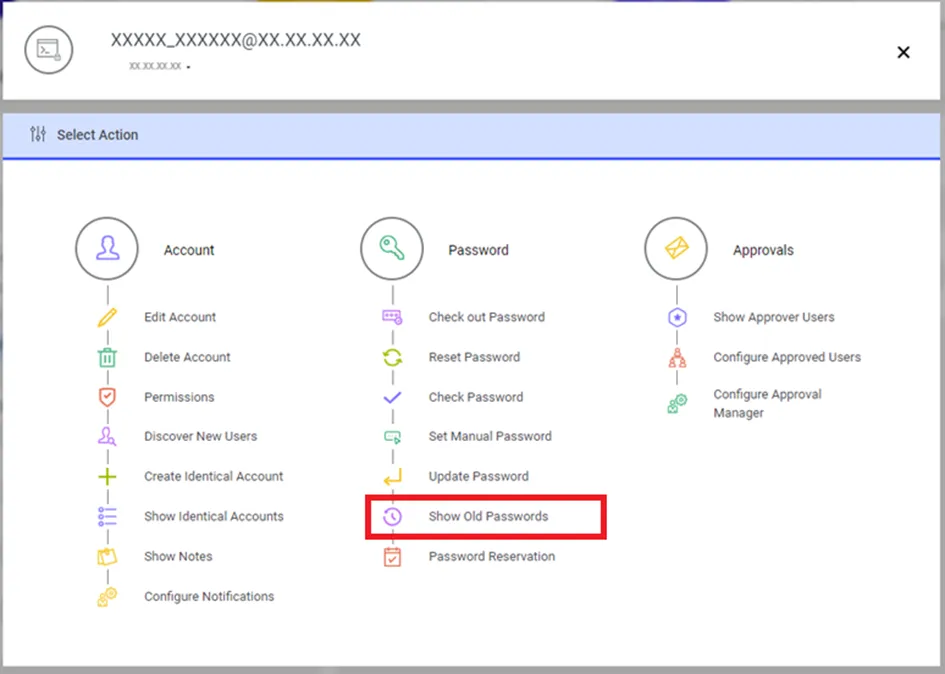Screen dimensions: 945x674
Task: Click the circular arrows Reset Password icon
Action: click(392, 357)
